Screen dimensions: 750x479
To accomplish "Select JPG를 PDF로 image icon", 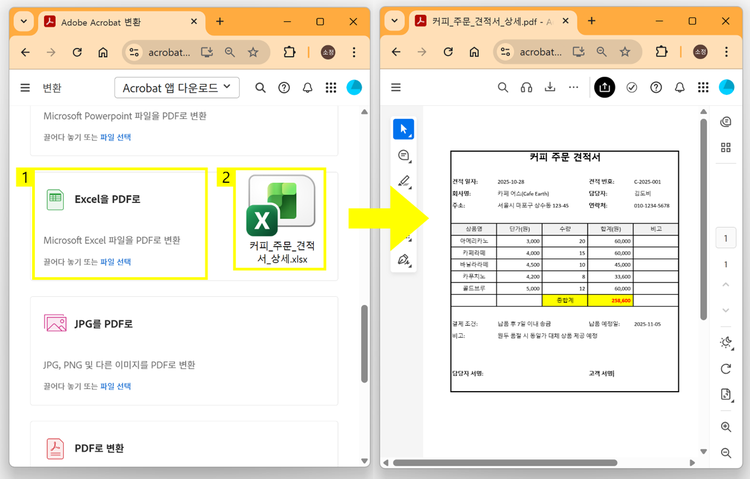I will pyautogui.click(x=55, y=323).
